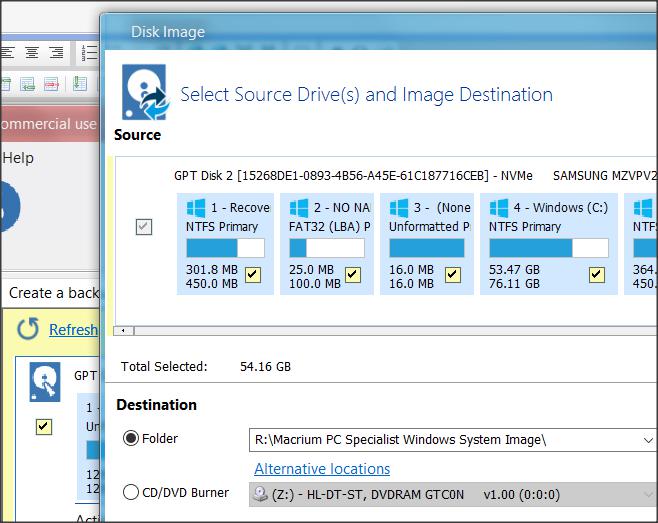
Task: Click the circular refresh arrow icon
Action: (28, 329)
